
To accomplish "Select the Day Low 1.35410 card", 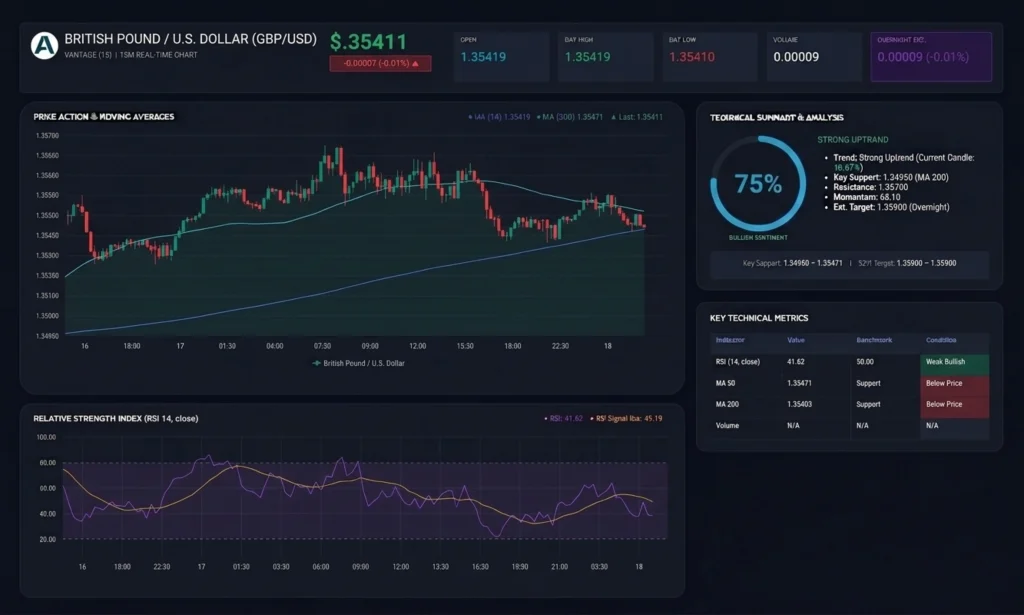I will tap(710, 57).
